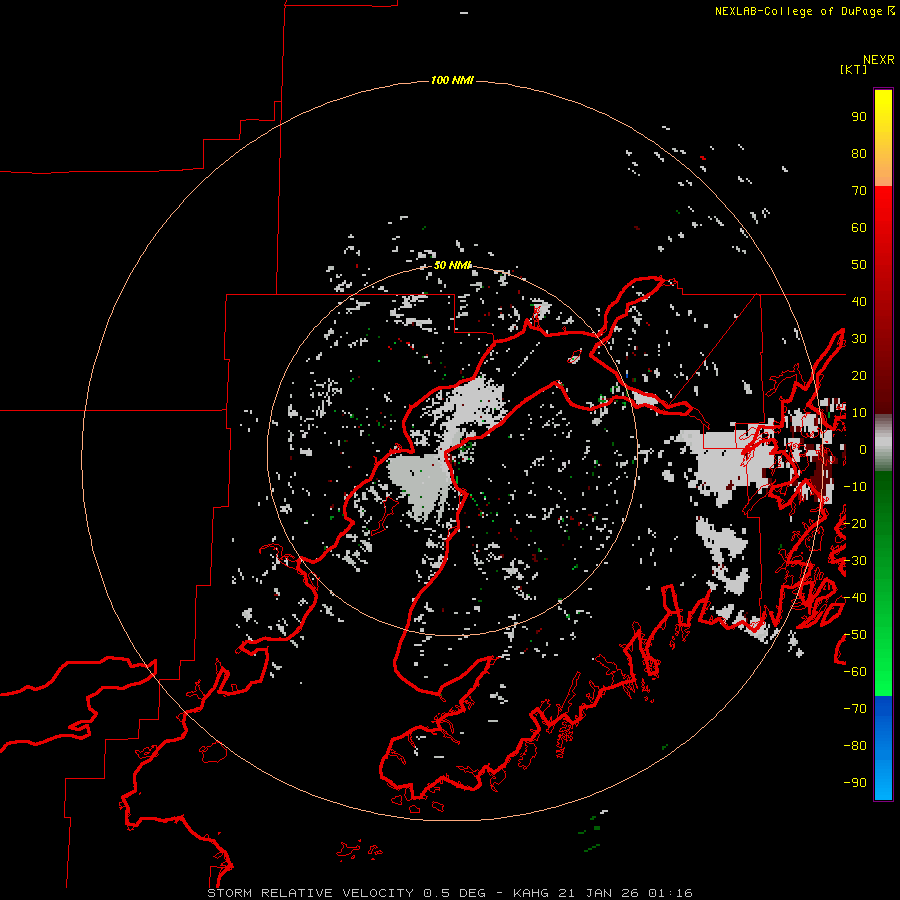Click the -70 value on velocity scale
900x900 pixels.
tap(855, 709)
